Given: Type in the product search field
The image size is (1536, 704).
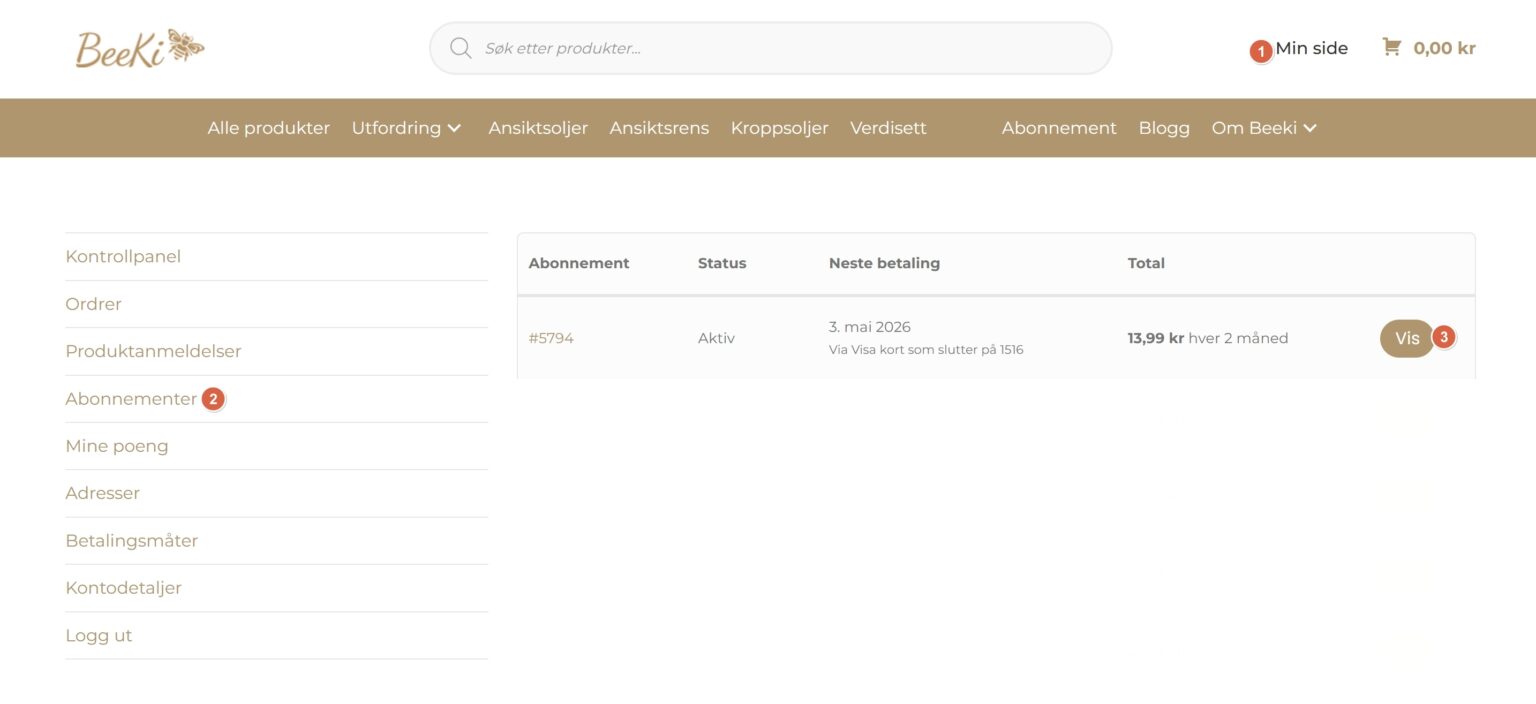Looking at the screenshot, I should pyautogui.click(x=780, y=48).
